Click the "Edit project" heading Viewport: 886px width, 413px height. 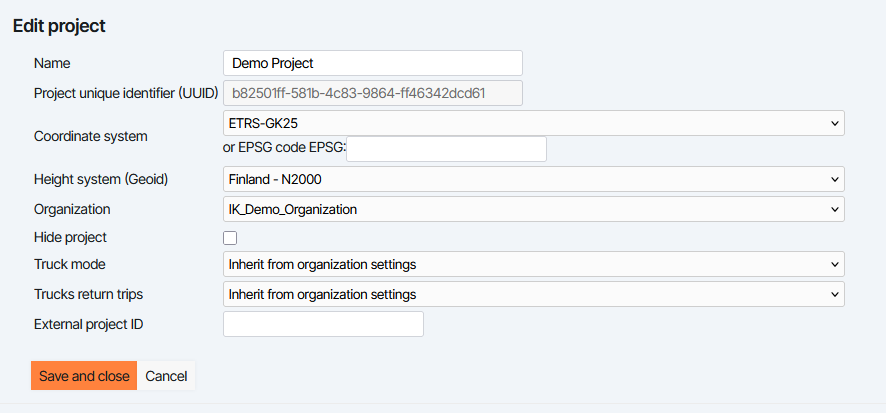click(x=59, y=26)
